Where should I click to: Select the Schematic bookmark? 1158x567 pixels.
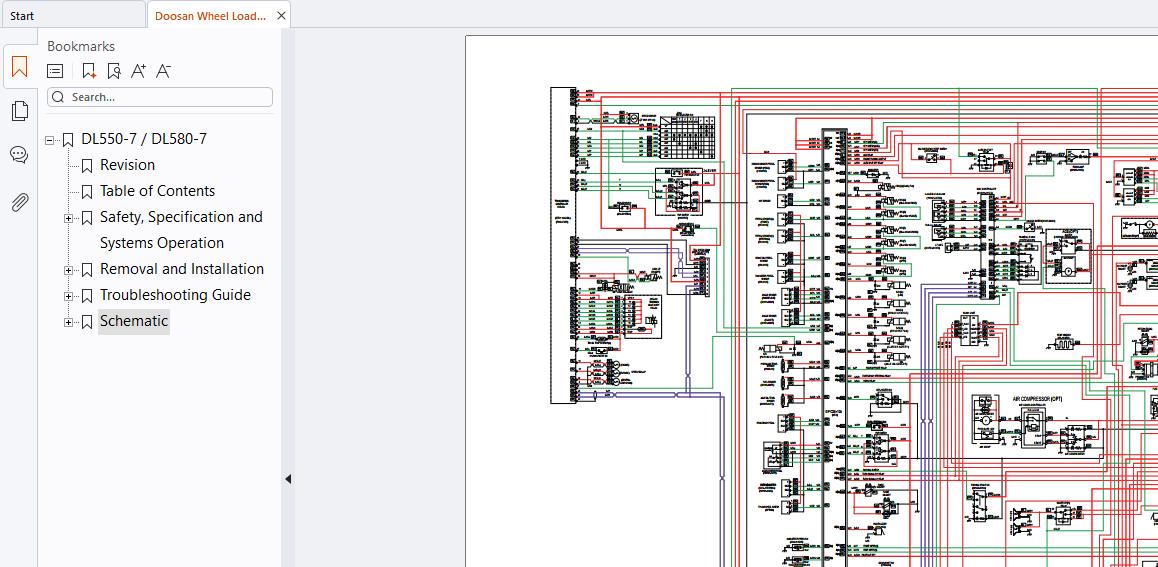click(134, 320)
